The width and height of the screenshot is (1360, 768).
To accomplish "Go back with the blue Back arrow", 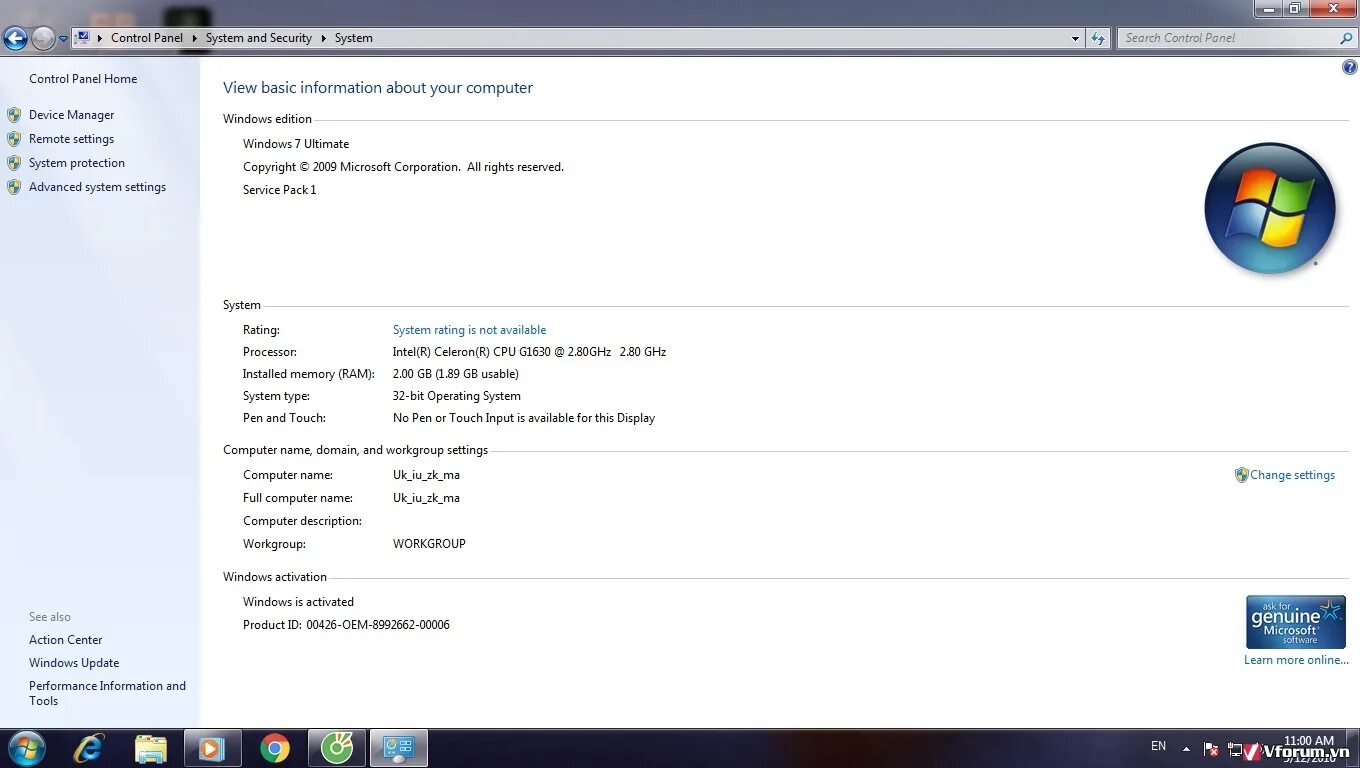I will pos(15,38).
